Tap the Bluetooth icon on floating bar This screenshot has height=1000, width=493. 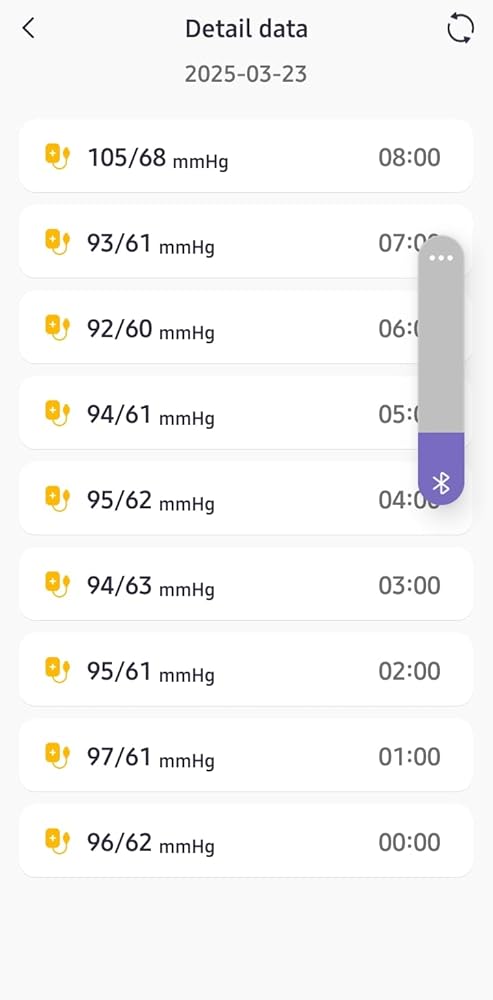pos(441,483)
